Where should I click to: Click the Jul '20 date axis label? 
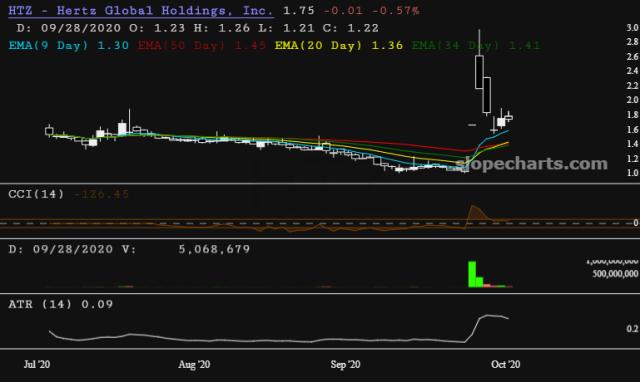(x=37, y=364)
